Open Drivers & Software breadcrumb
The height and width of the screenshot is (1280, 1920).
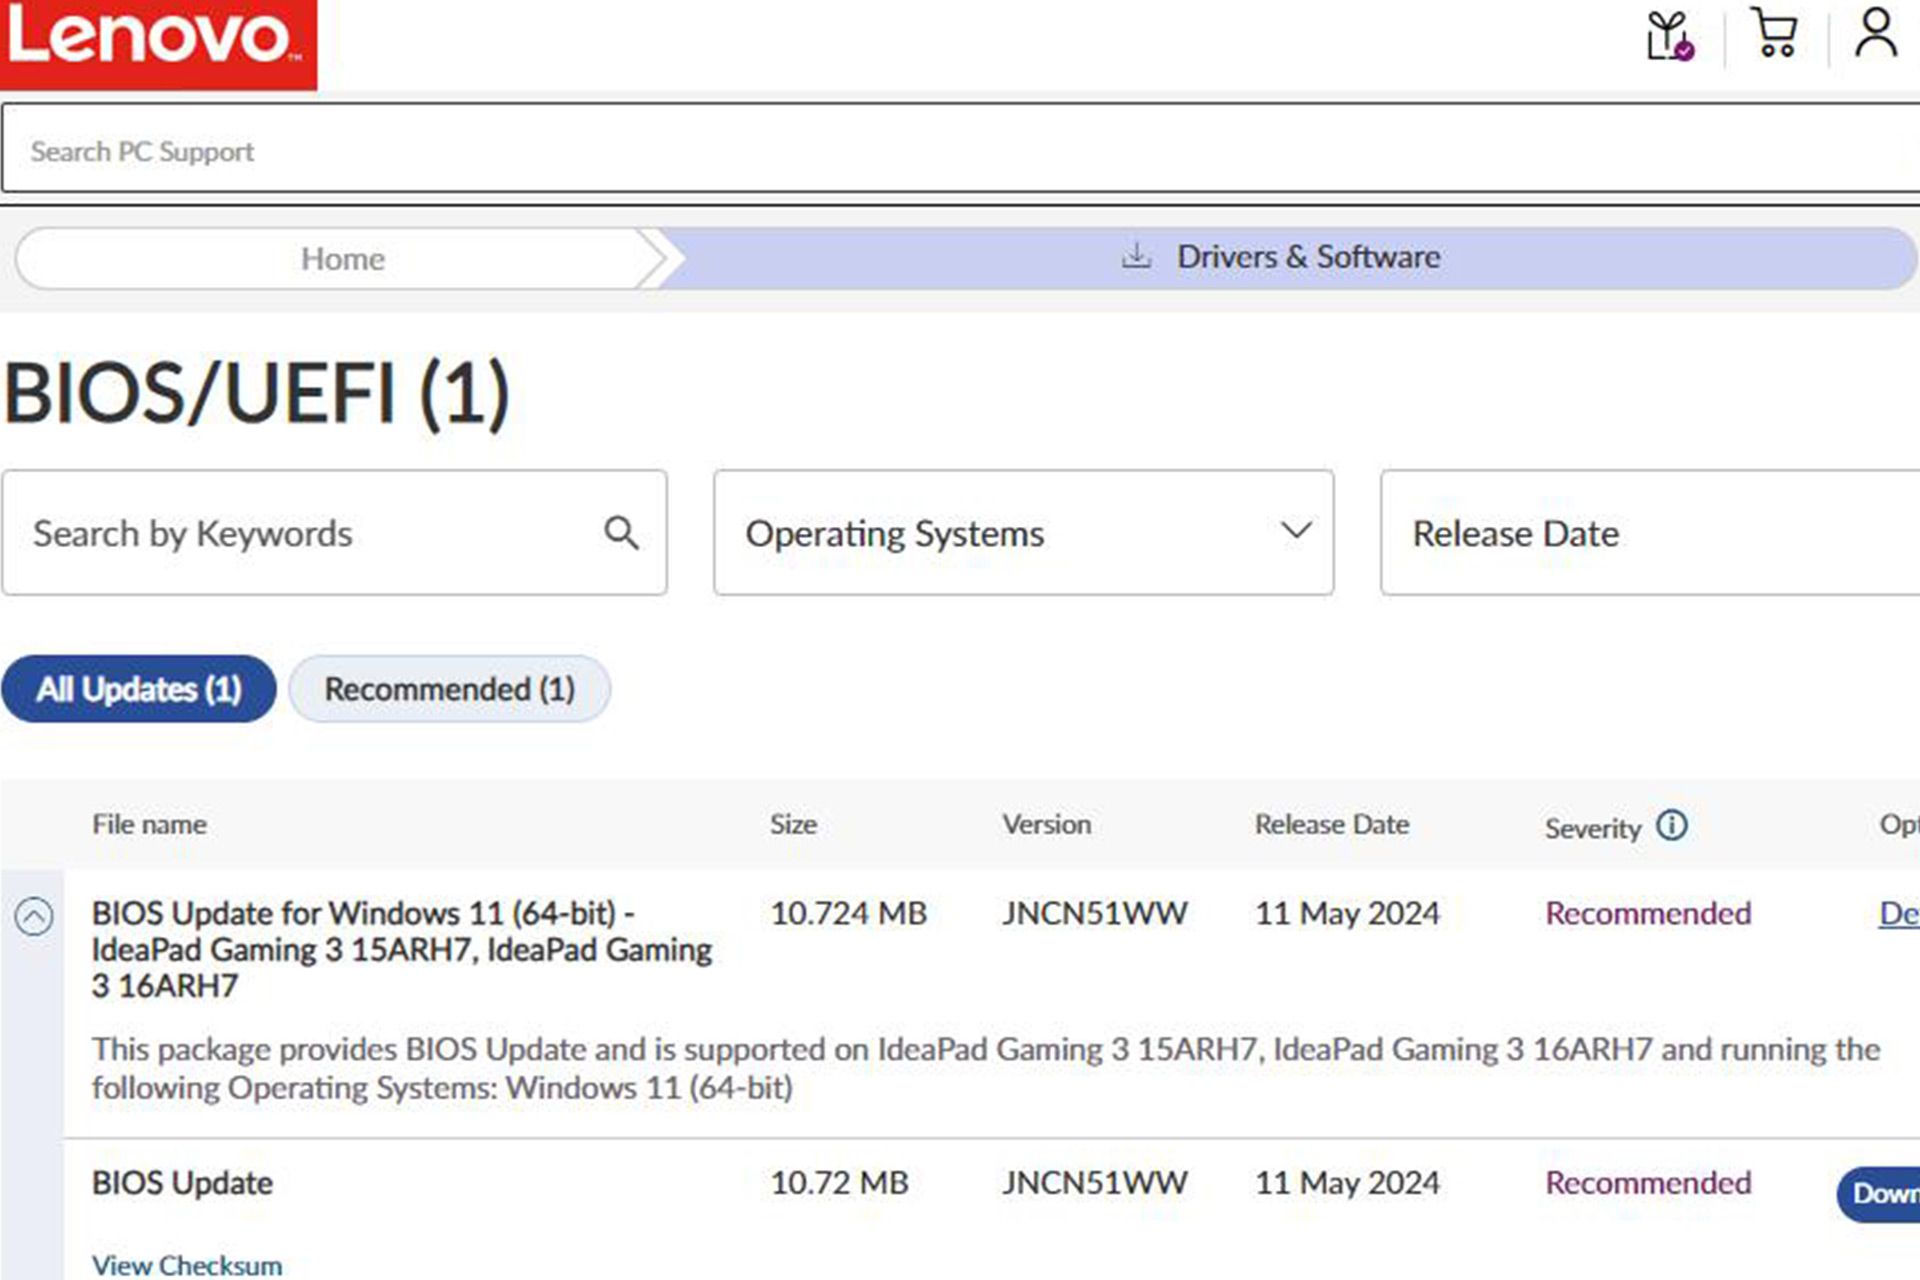click(x=1307, y=257)
